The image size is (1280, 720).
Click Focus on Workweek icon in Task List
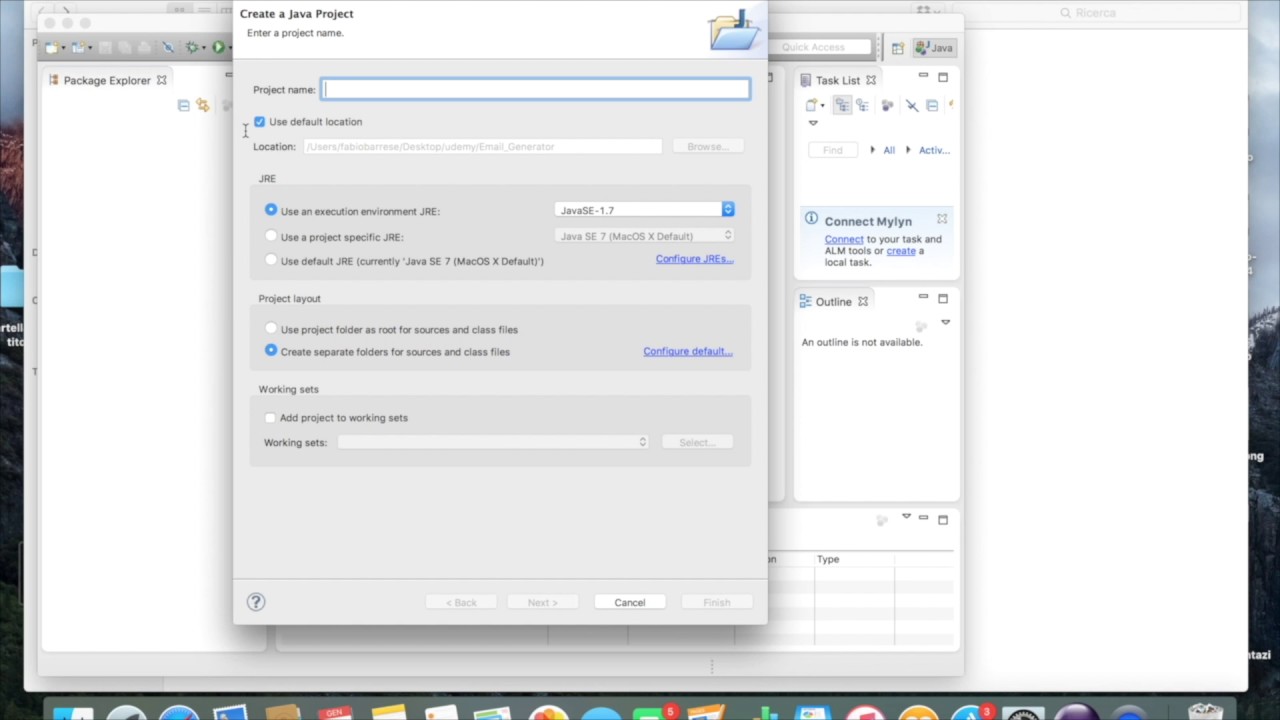887,105
